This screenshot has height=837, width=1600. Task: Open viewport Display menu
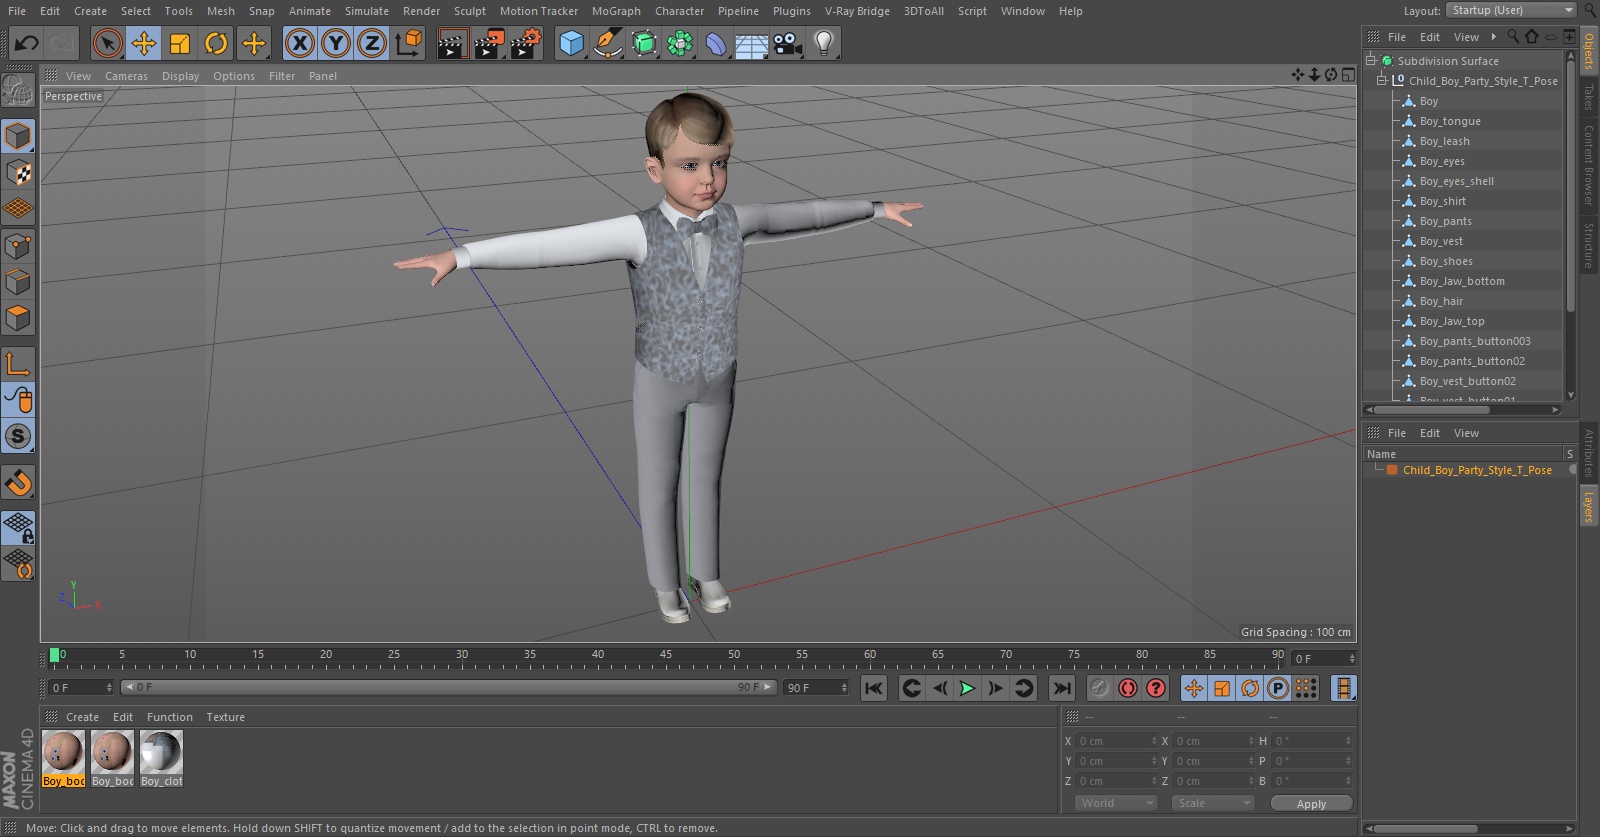click(180, 76)
